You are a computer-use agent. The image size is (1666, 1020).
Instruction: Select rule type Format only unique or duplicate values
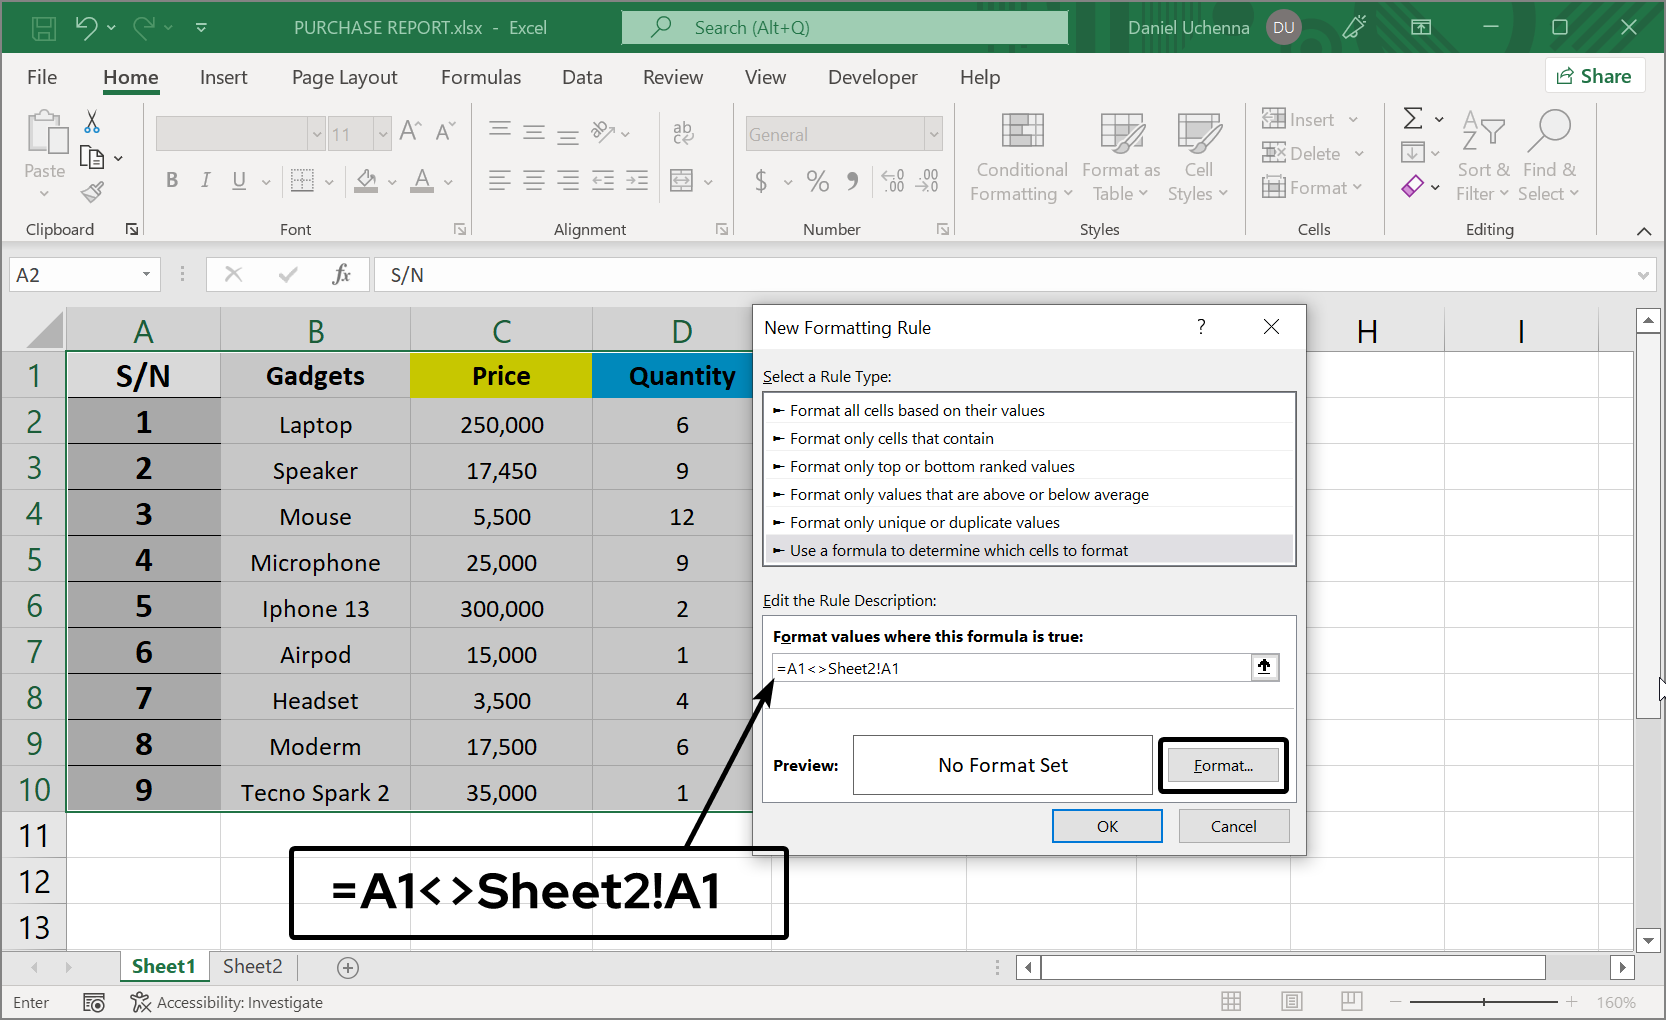point(924,522)
